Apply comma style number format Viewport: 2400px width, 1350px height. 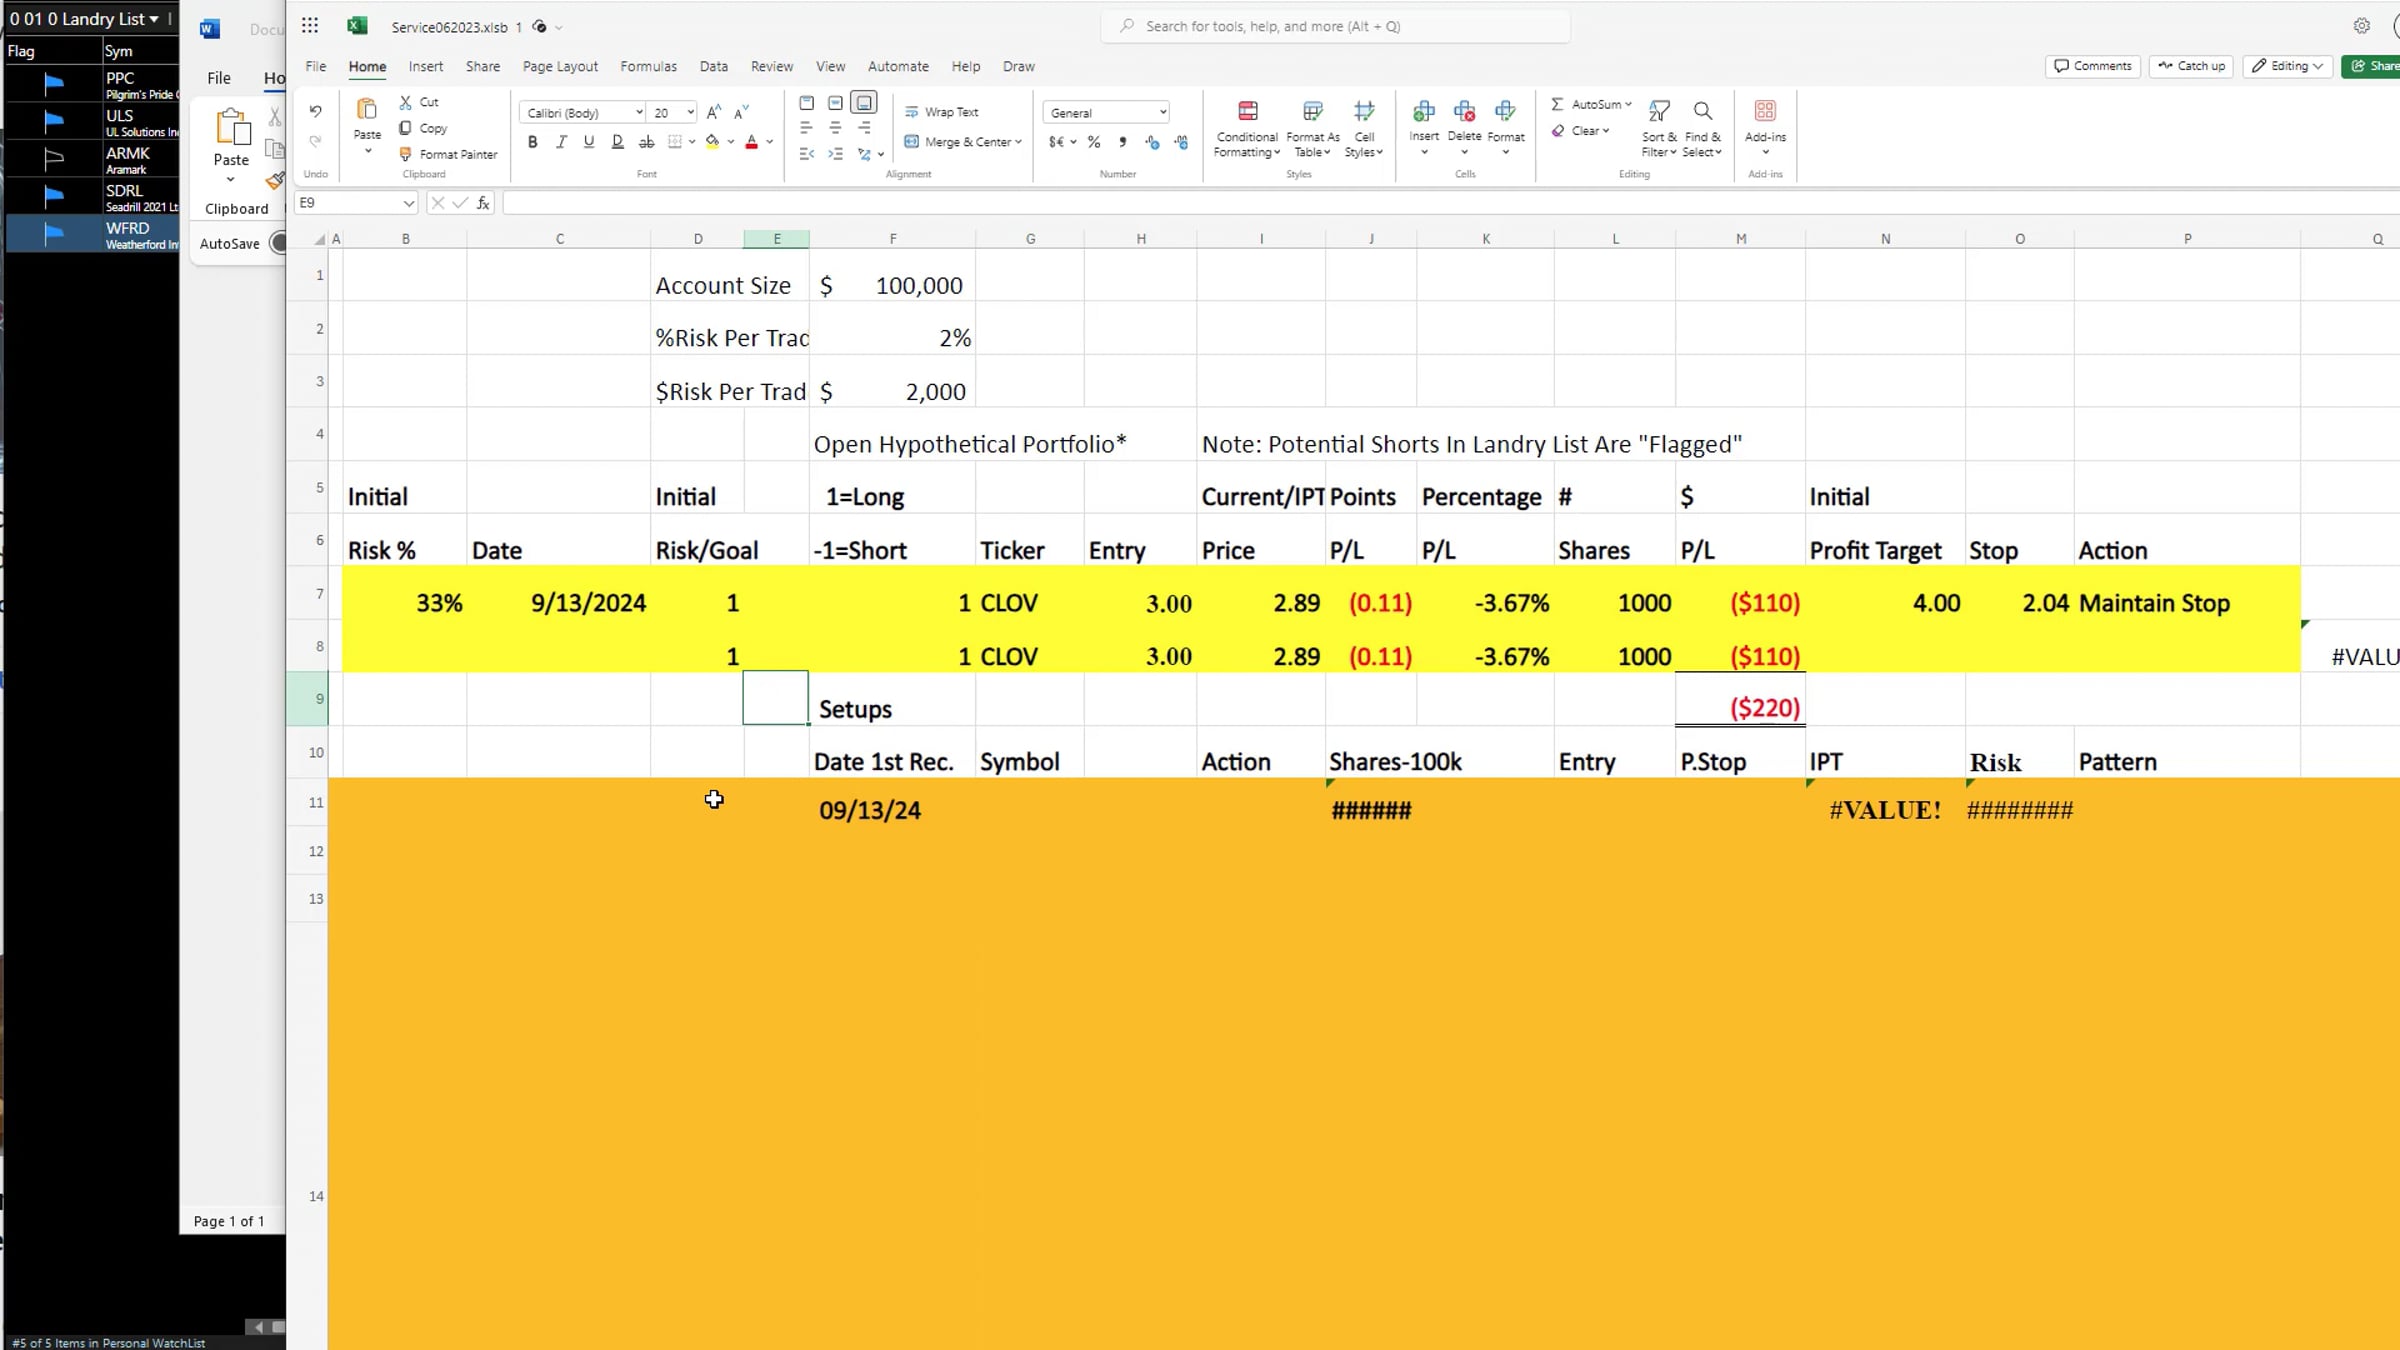tap(1123, 142)
